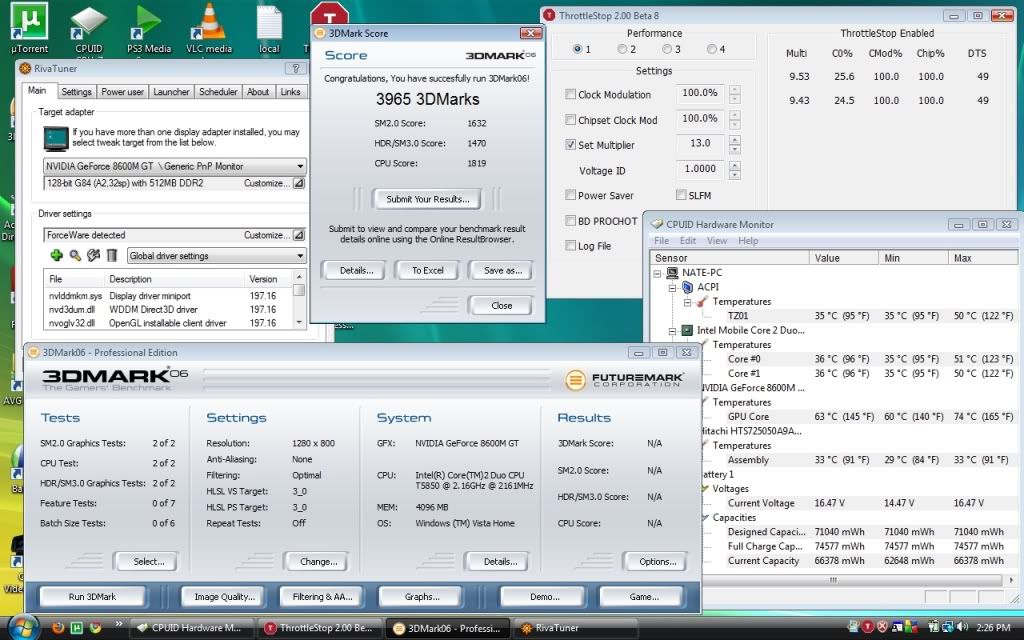Click the red ThrottleStop tray icon
Viewport: 1024px width, 640px height.
869,627
